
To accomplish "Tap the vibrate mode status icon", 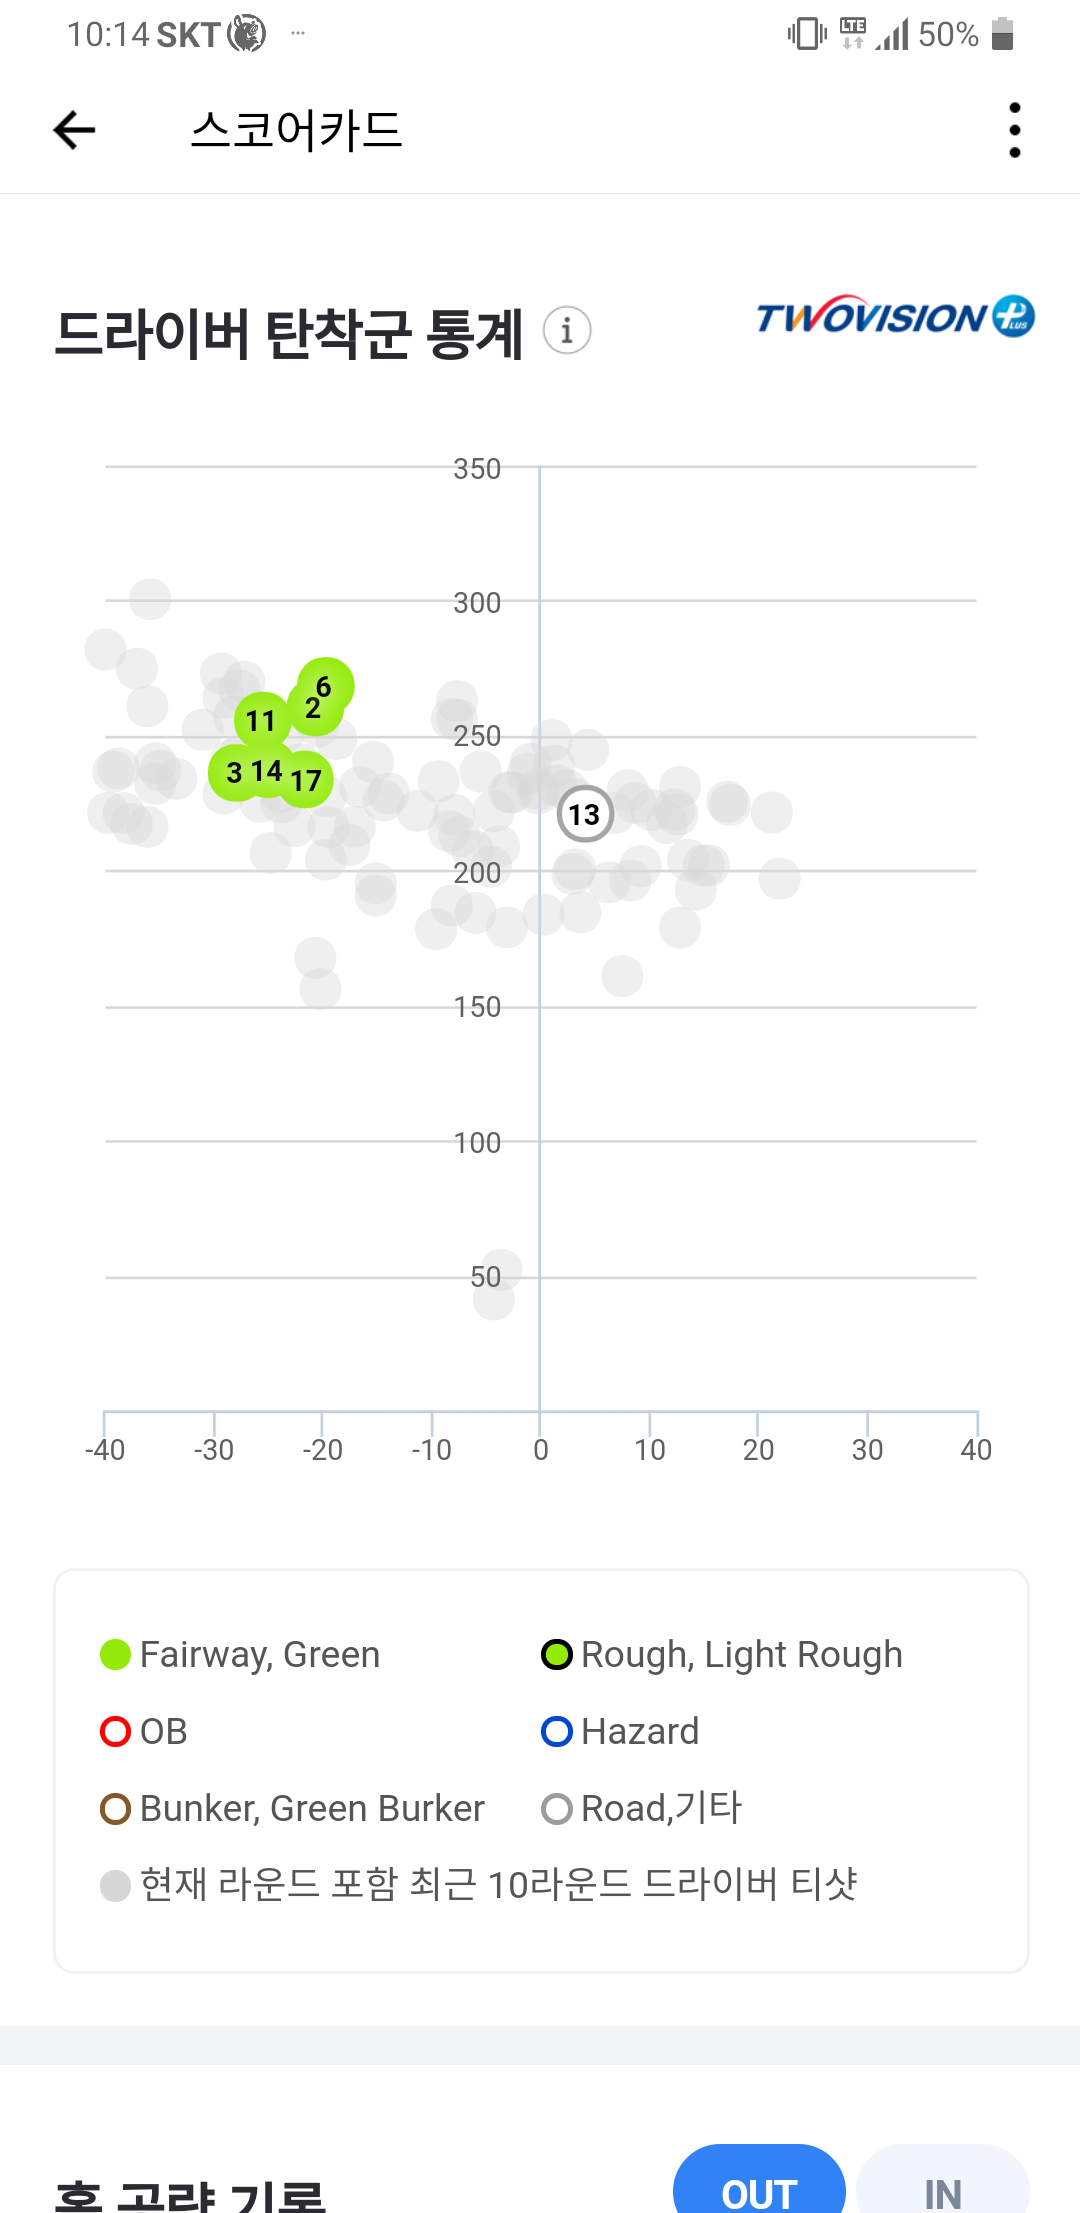I will (806, 34).
